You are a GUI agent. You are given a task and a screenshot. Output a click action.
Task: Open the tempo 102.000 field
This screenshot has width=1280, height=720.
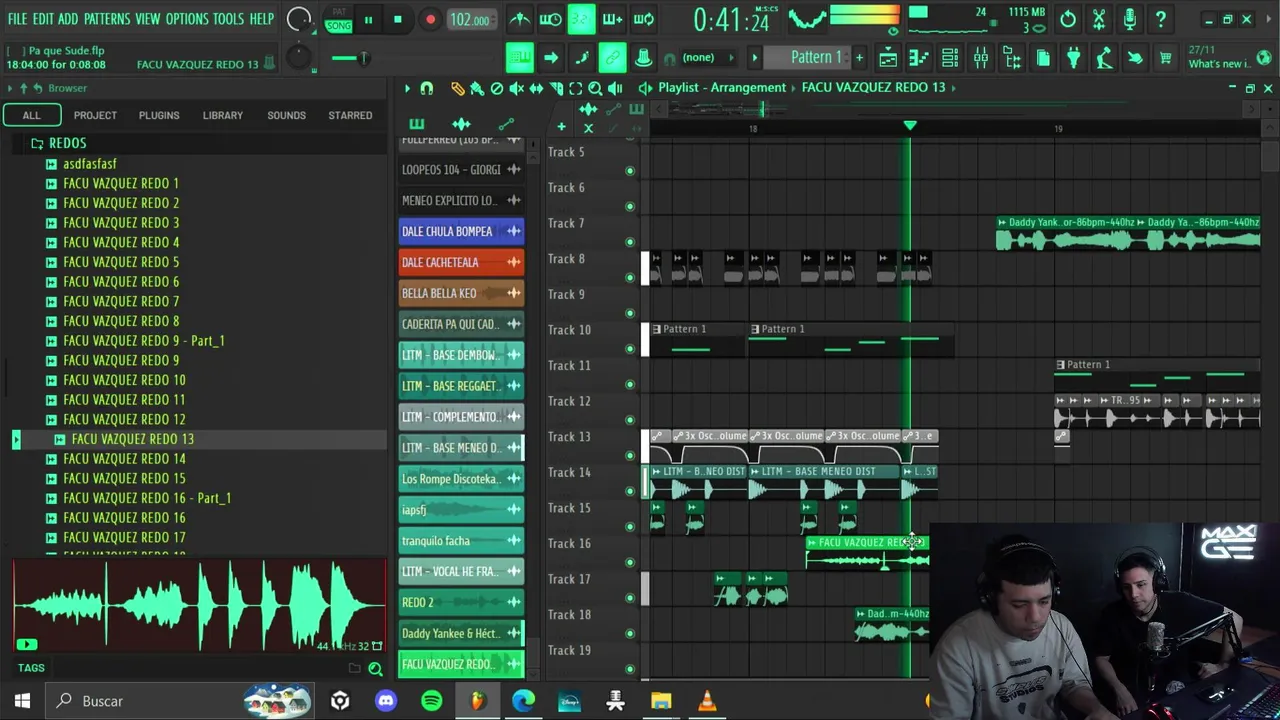[470, 20]
